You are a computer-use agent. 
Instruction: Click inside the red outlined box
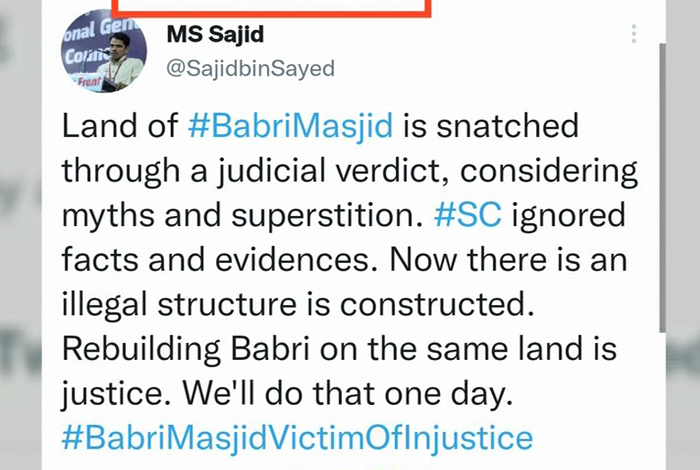pyautogui.click(x=271, y=8)
